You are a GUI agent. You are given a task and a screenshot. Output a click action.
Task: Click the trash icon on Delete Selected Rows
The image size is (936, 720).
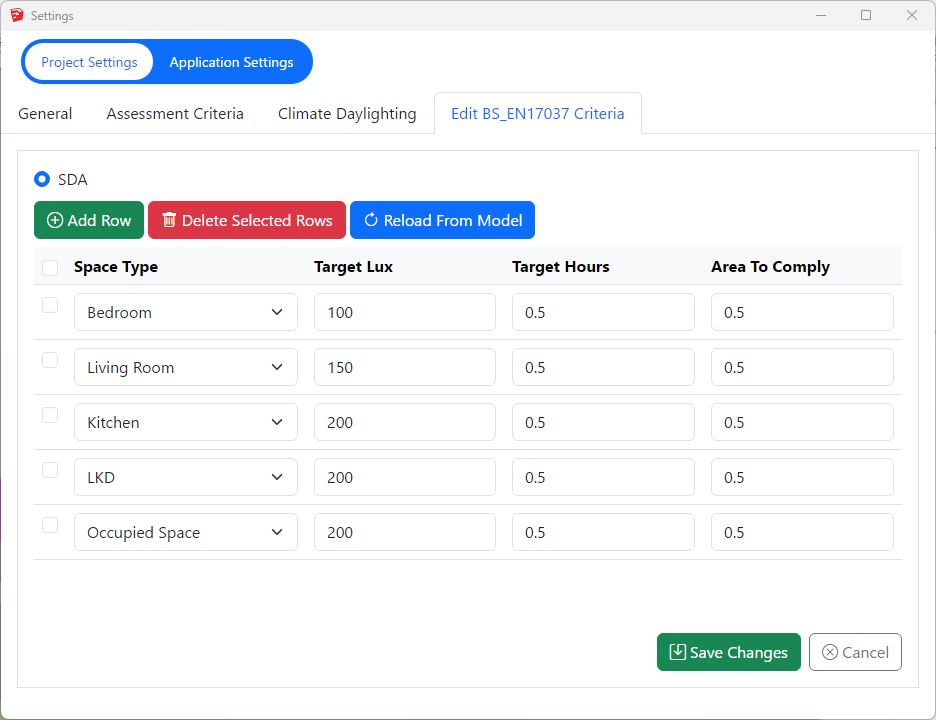click(169, 220)
